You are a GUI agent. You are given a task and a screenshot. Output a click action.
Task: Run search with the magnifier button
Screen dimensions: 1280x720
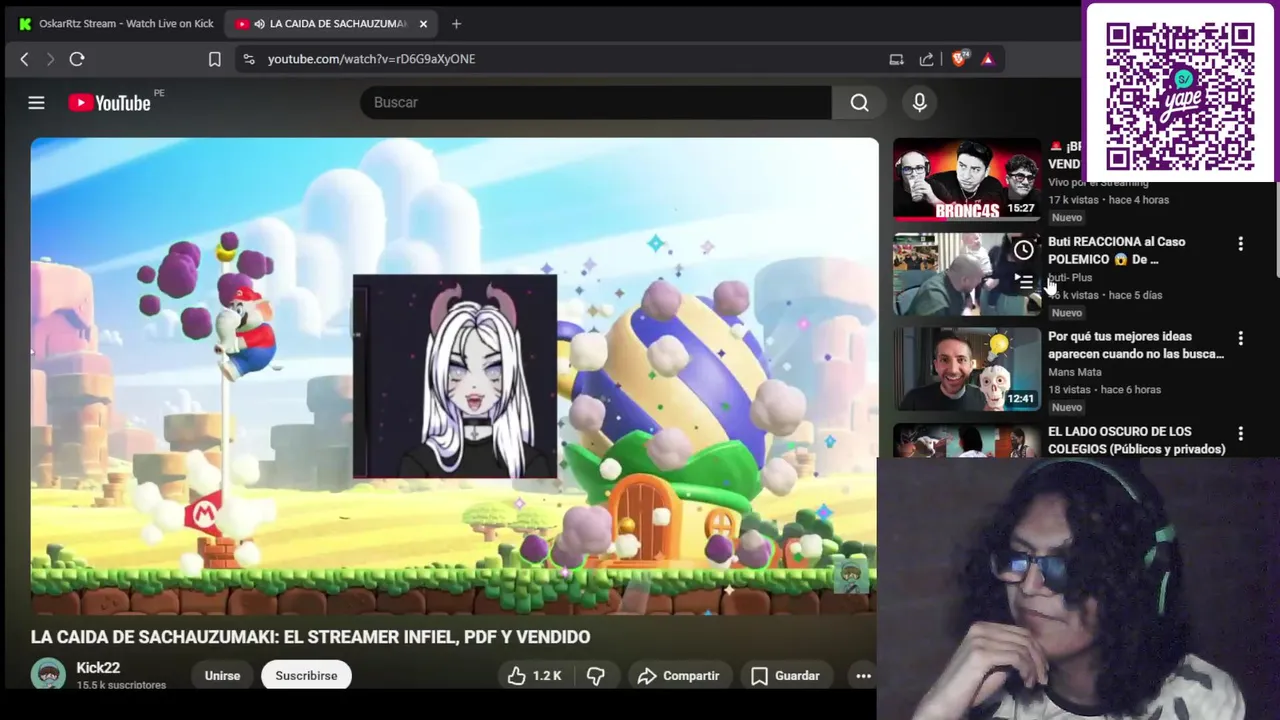pos(860,102)
